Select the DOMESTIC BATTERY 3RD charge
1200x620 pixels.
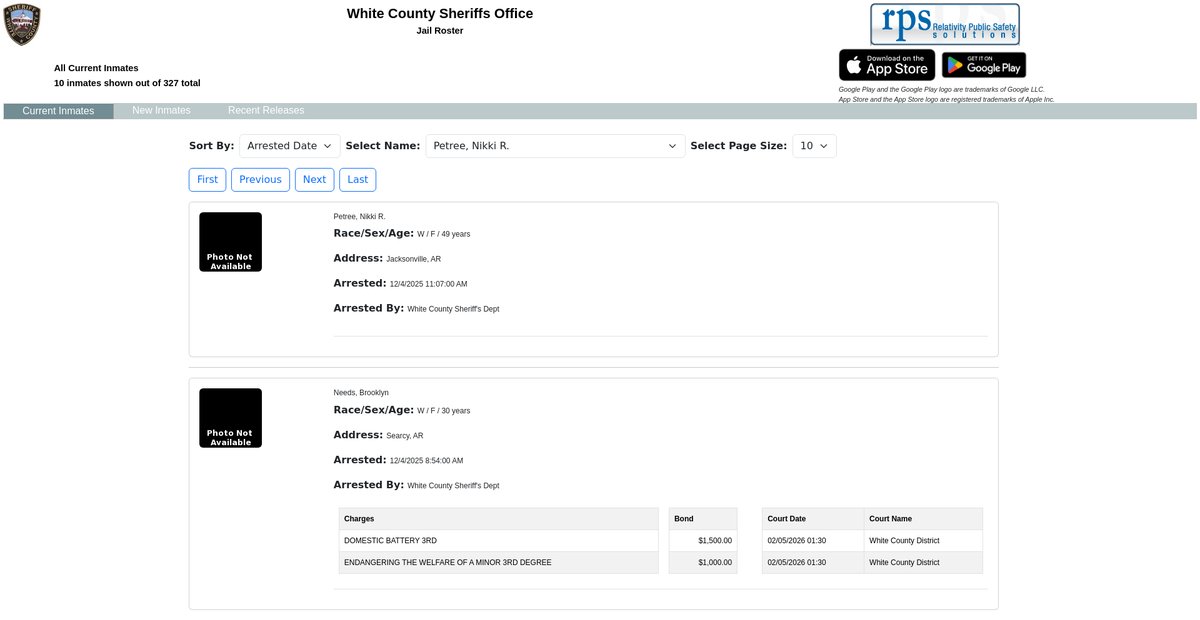coord(390,541)
